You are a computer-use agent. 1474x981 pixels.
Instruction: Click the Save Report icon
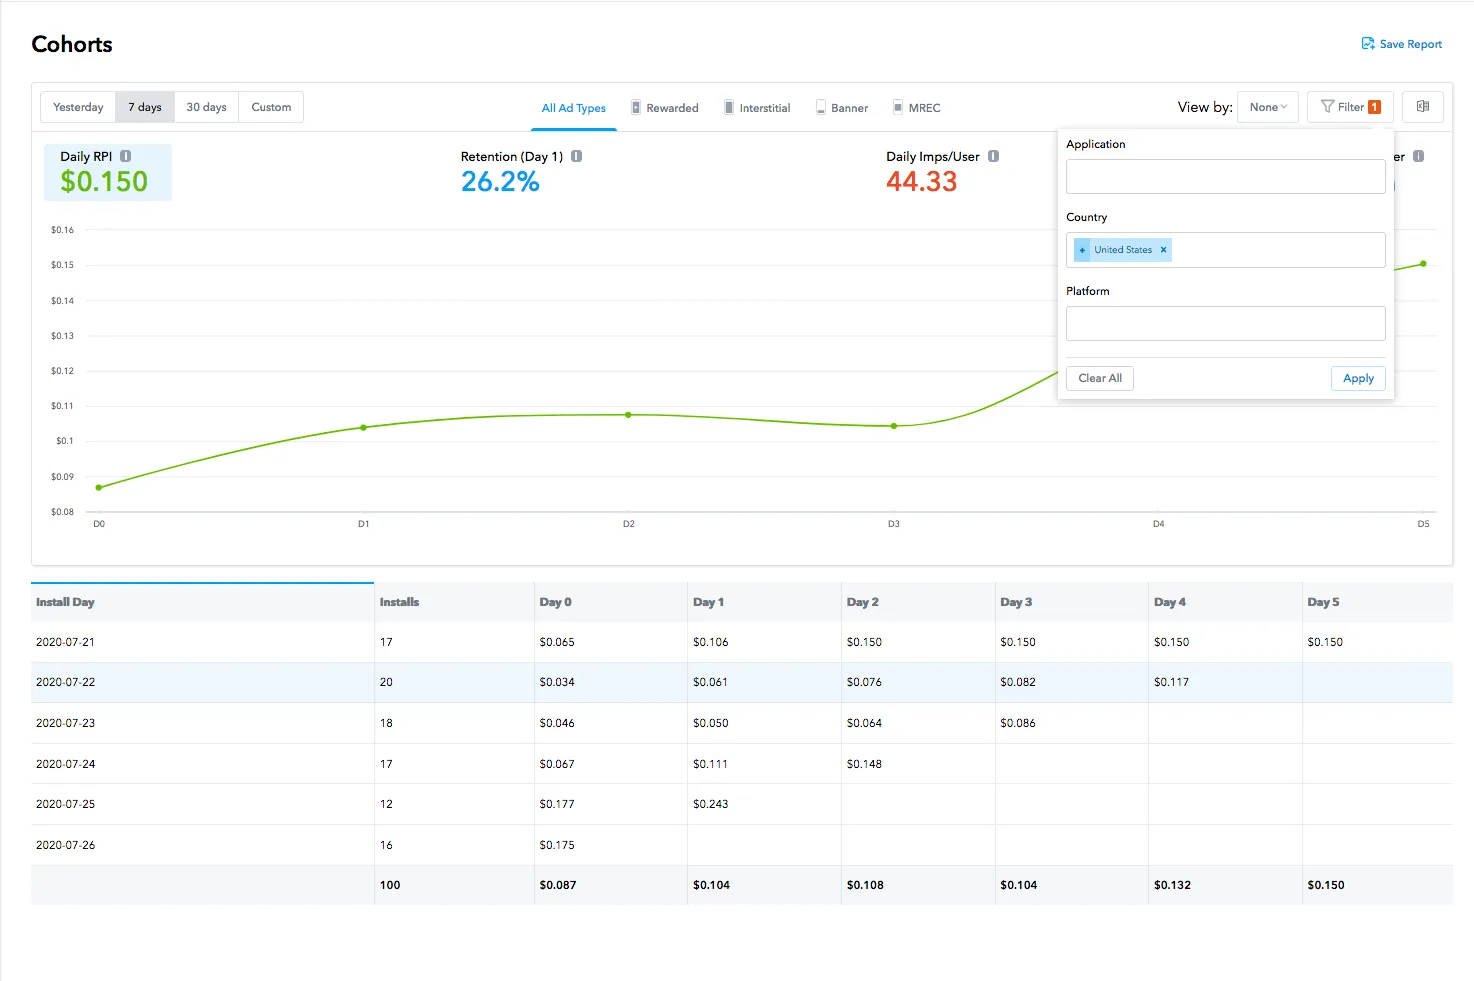[x=1368, y=44]
